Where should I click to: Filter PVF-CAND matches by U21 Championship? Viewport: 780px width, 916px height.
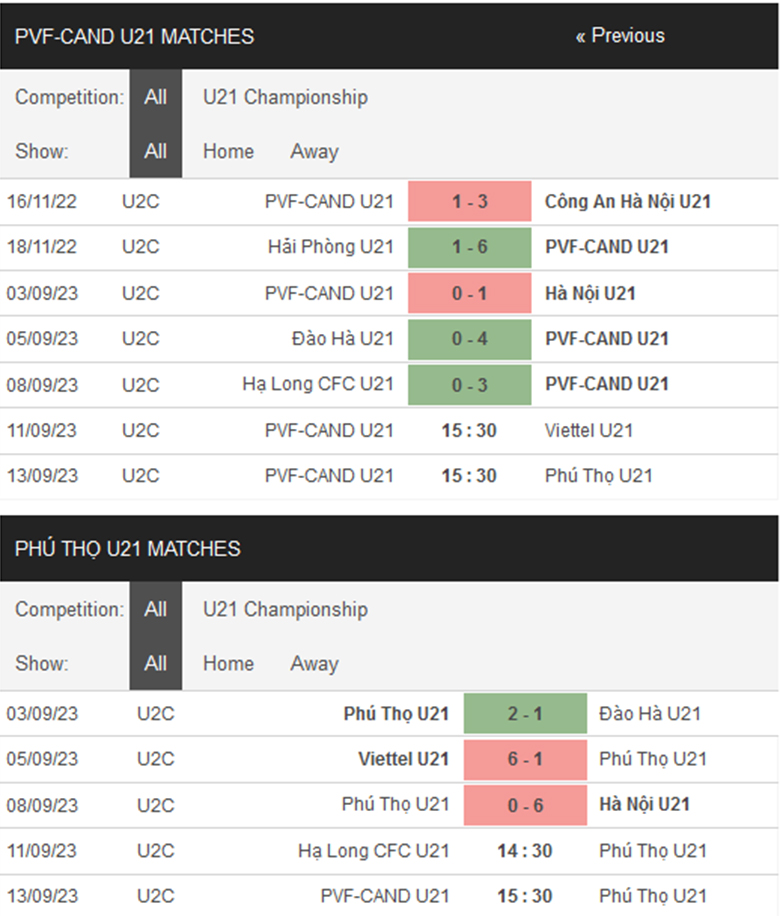coord(285,97)
